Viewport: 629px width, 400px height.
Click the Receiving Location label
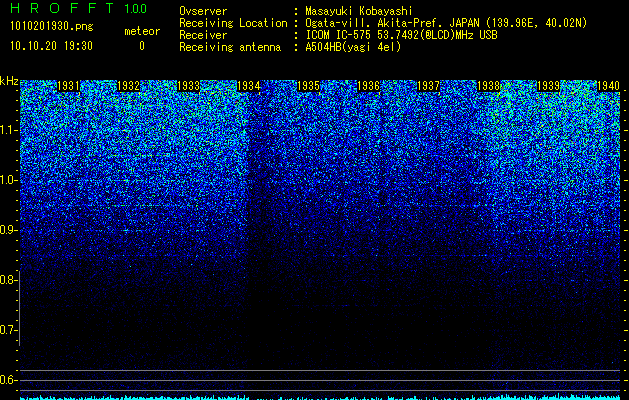[233, 23]
